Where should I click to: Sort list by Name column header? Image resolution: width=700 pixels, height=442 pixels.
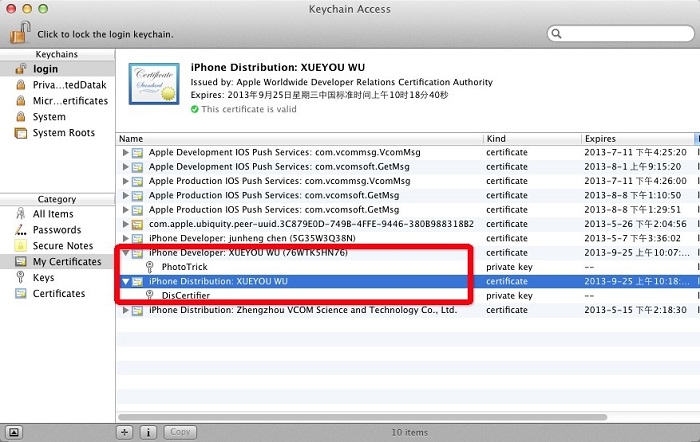(300, 139)
